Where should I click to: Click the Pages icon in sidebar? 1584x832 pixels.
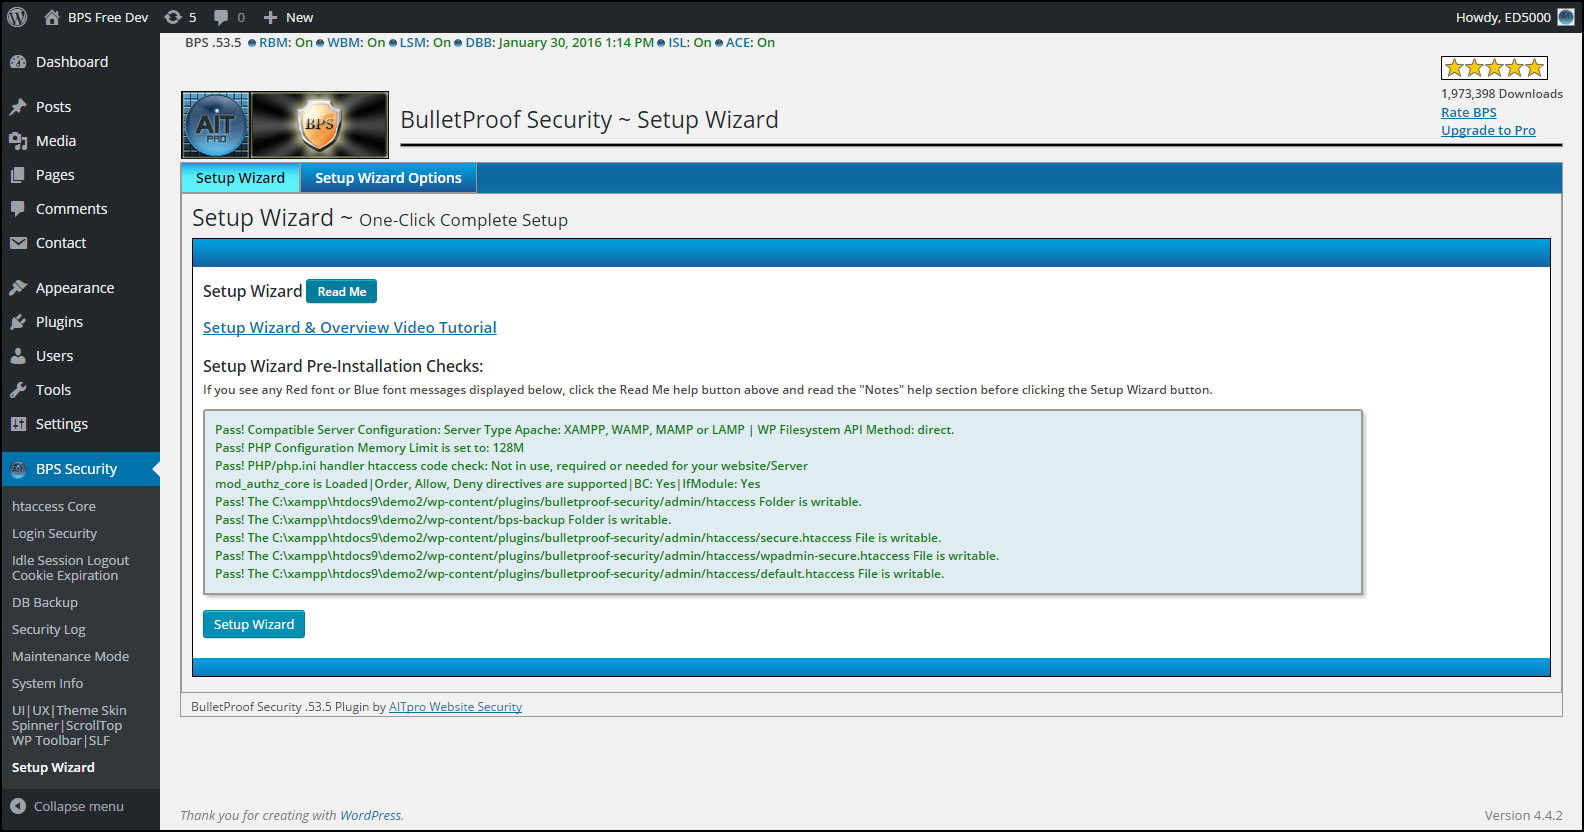pyautogui.click(x=18, y=175)
